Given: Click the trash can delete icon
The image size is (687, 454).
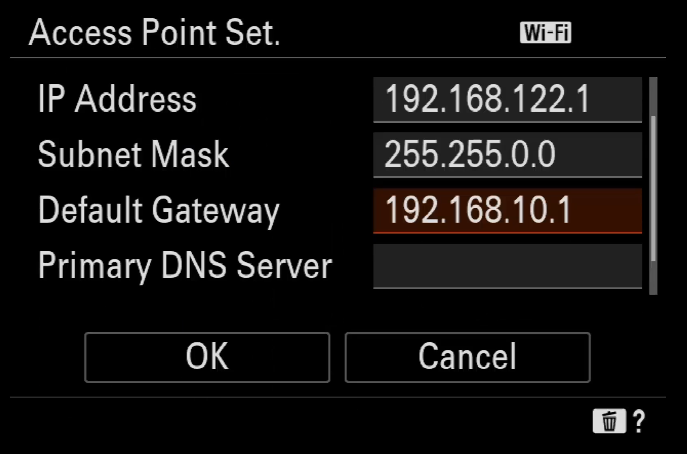Looking at the screenshot, I should [609, 421].
